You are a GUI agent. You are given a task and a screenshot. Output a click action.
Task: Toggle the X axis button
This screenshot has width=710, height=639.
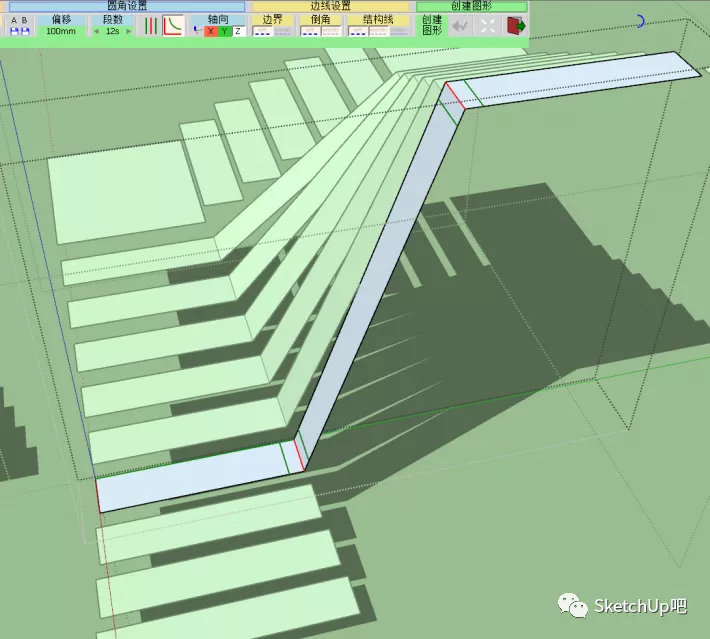click(211, 31)
